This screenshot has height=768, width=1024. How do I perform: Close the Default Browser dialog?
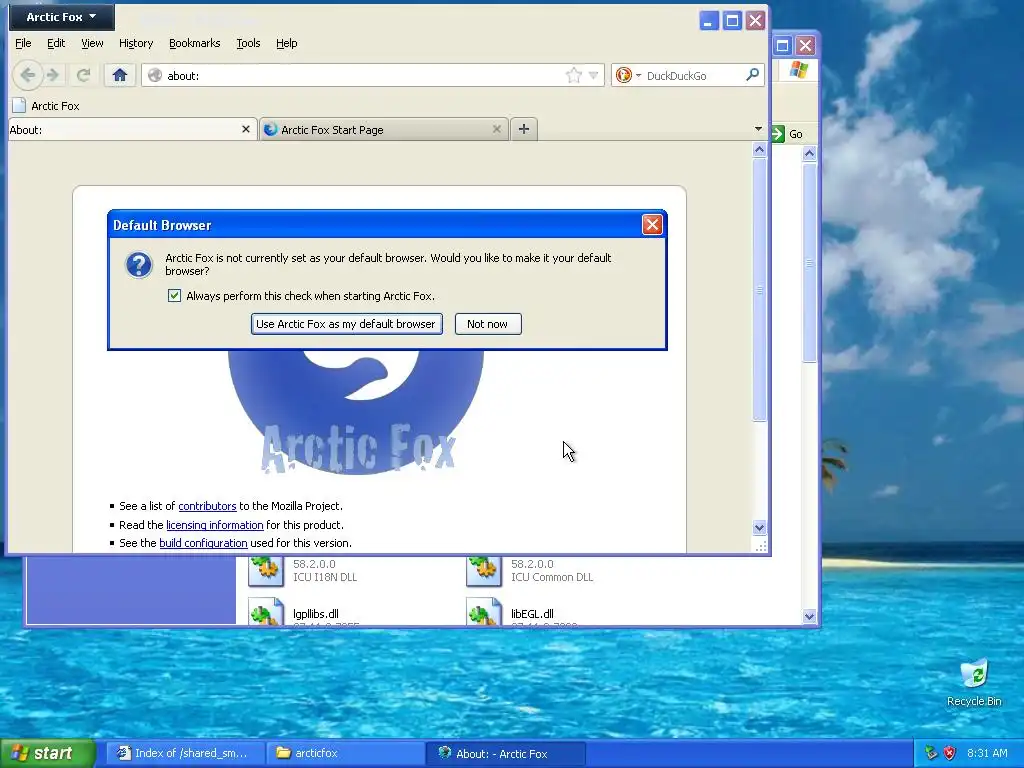tap(652, 225)
